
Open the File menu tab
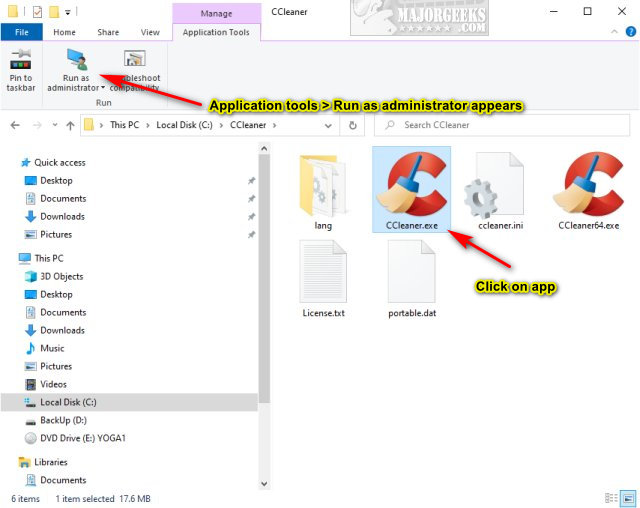tap(22, 32)
